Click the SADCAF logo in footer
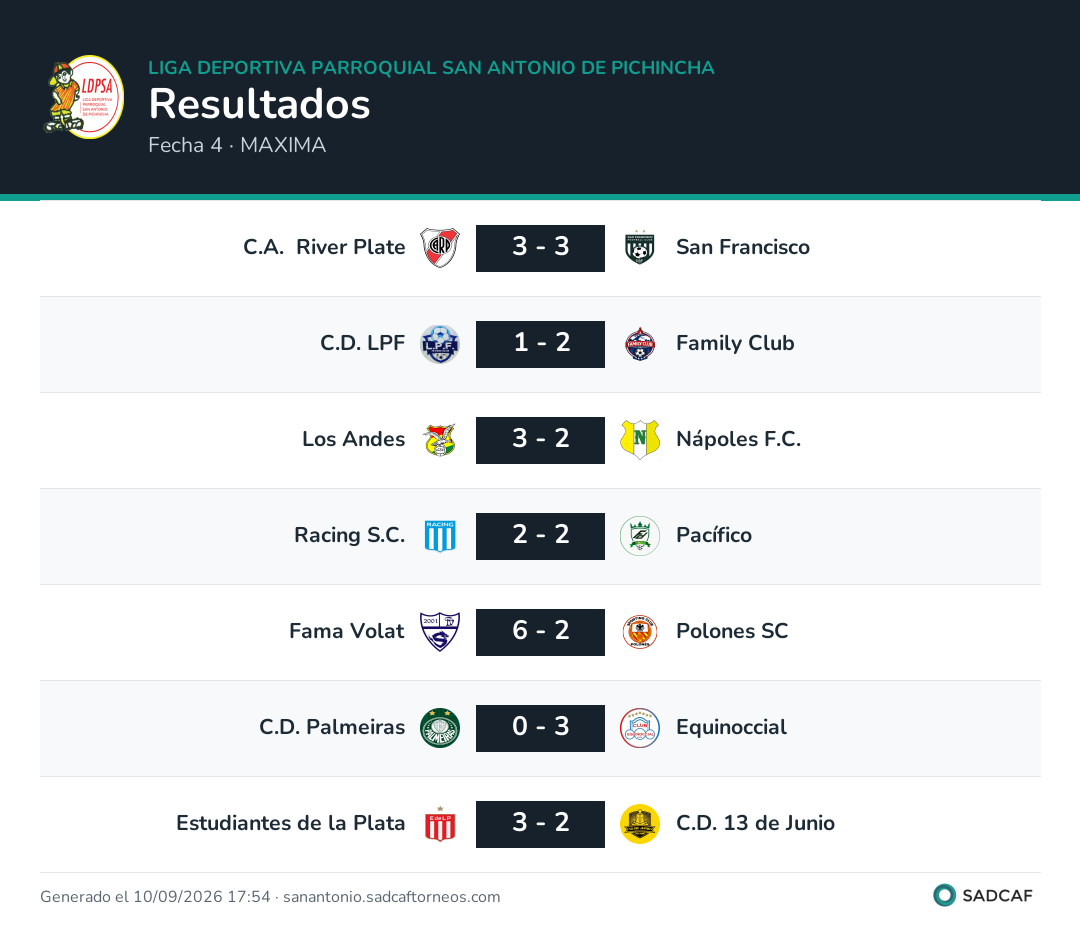1080x948 pixels. click(983, 896)
